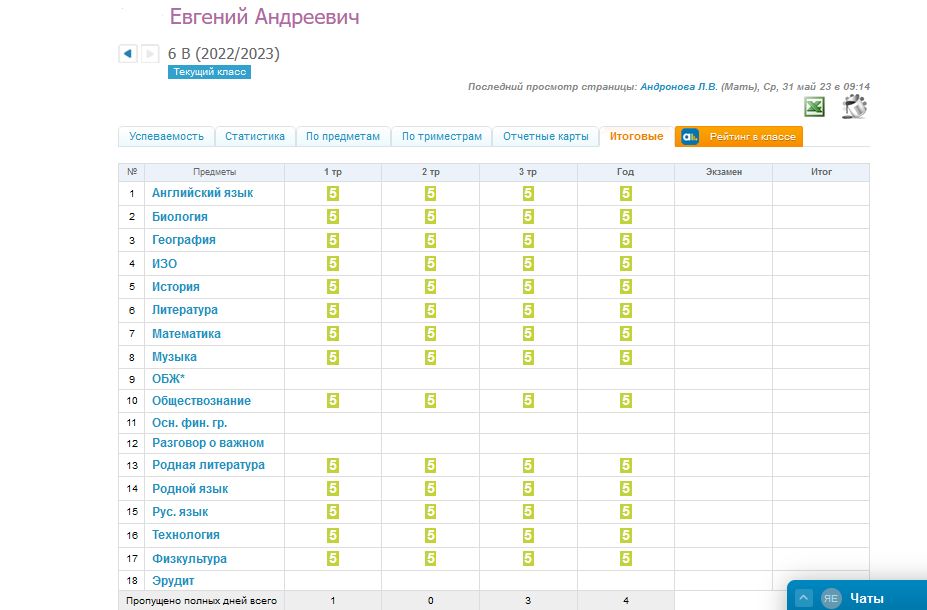The image size is (927, 610).
Task: Open the Отчетные карты tab
Action: (545, 137)
